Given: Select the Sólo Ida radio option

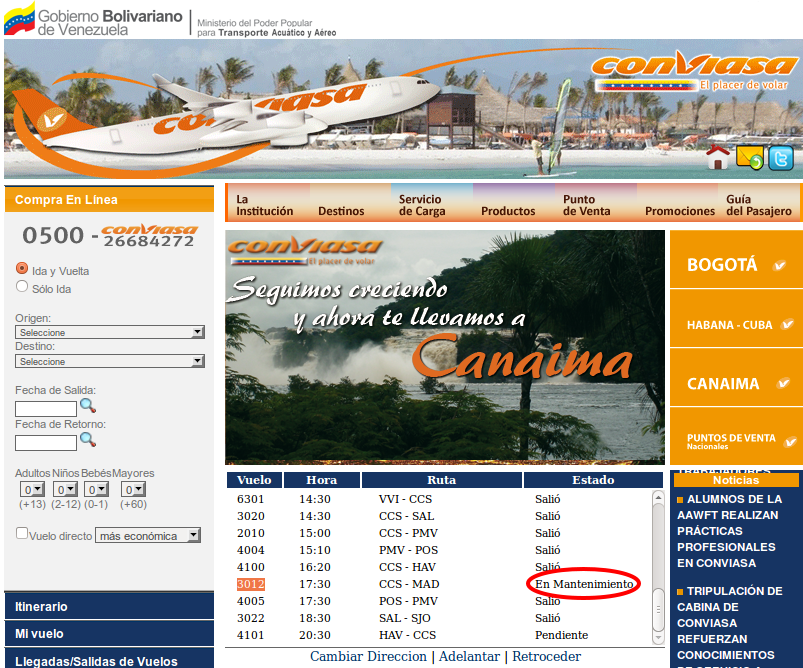Looking at the screenshot, I should [x=22, y=288].
